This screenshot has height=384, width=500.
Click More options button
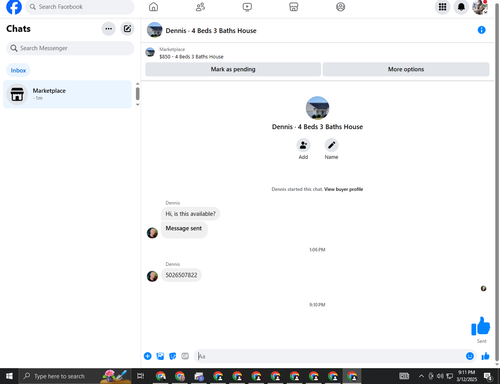coord(406,69)
